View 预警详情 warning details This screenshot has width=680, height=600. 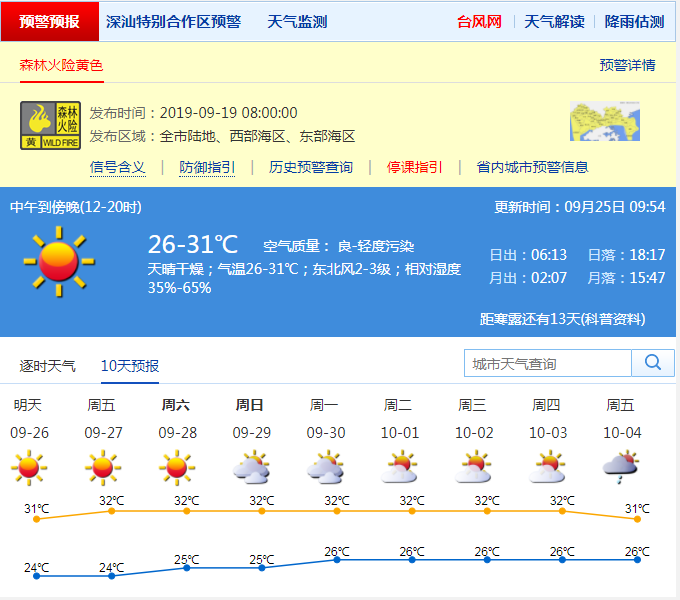click(627, 65)
